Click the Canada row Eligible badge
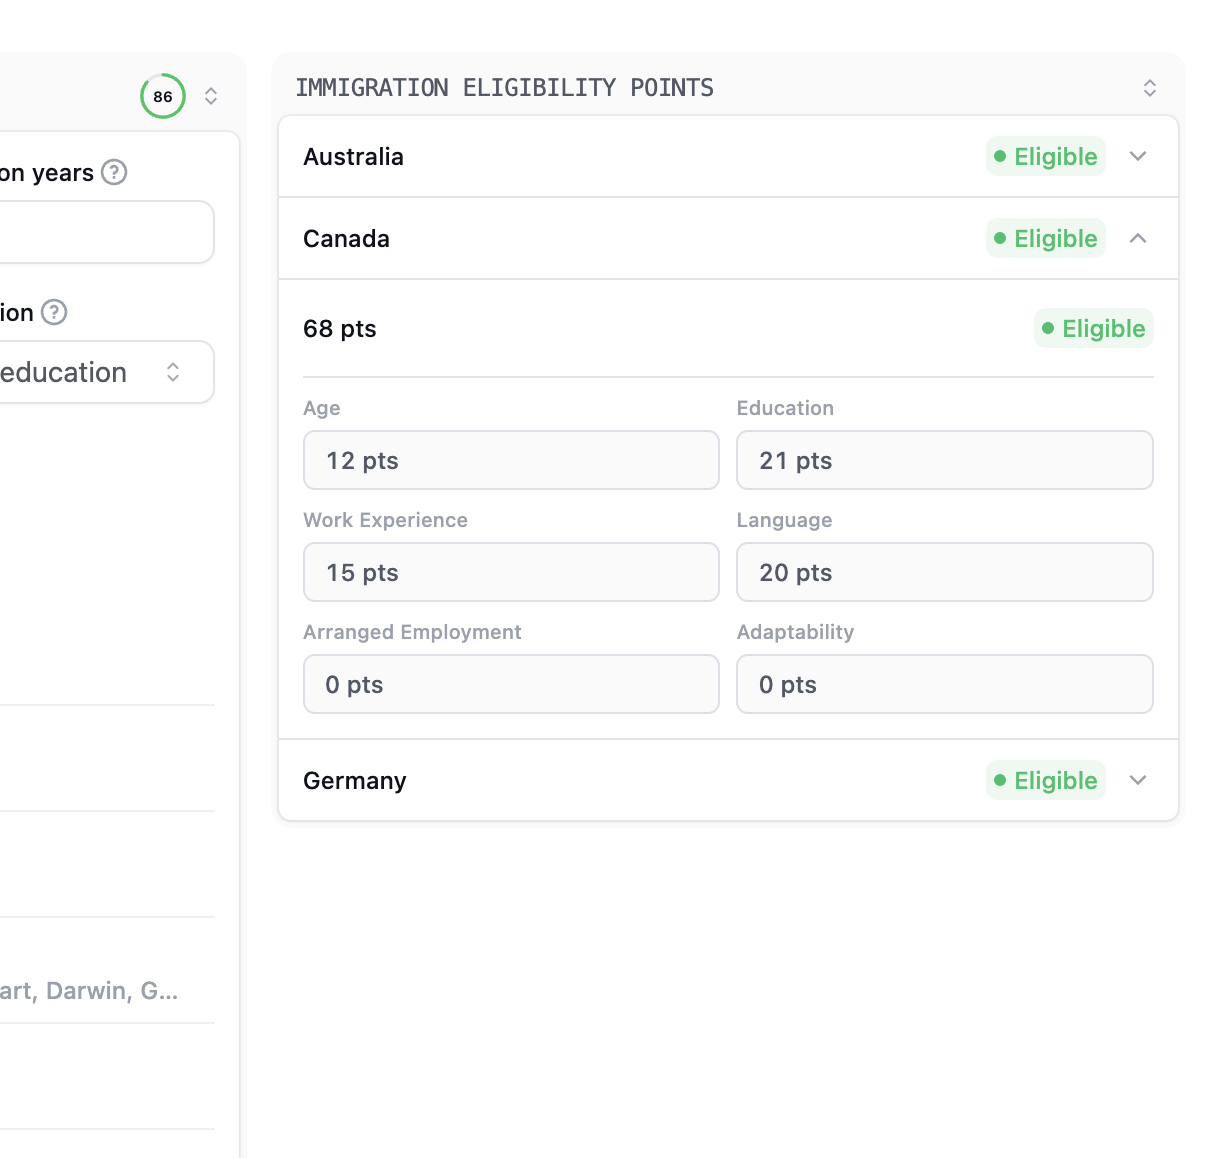The height and width of the screenshot is (1158, 1216). tap(1046, 238)
